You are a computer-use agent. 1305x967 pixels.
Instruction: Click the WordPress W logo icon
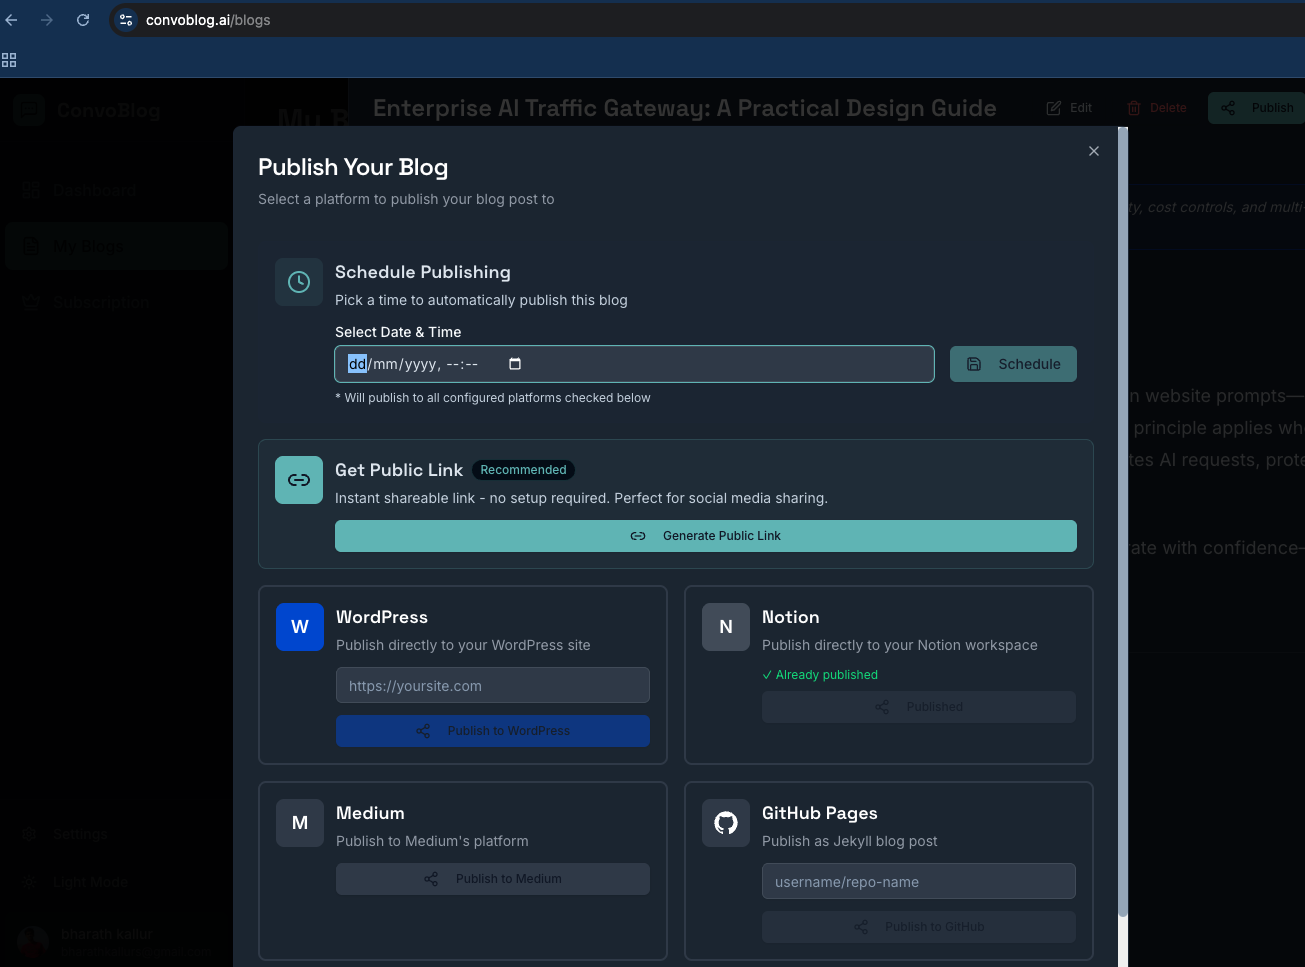pos(300,627)
